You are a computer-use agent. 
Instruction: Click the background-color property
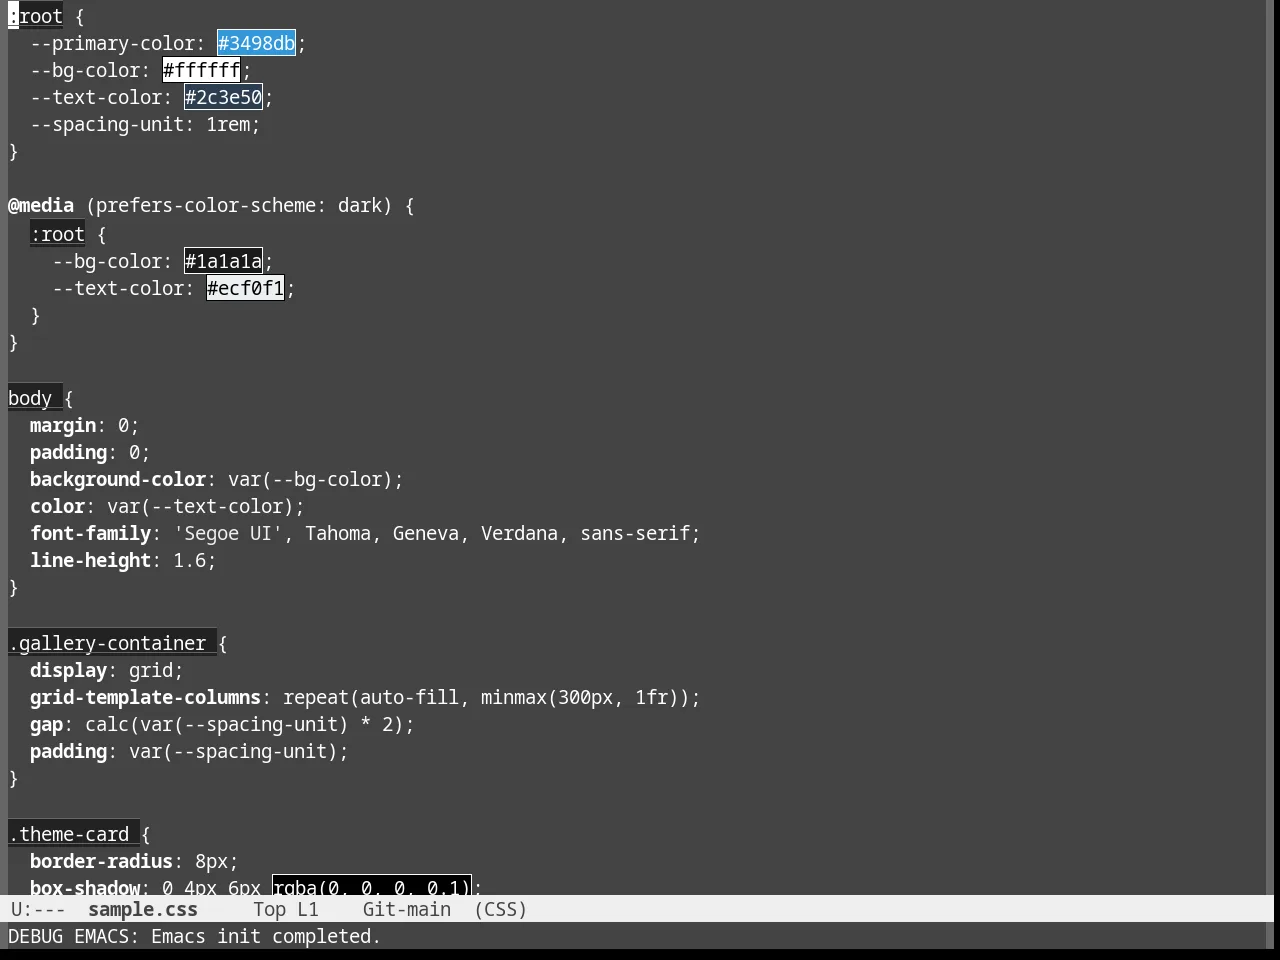tap(118, 479)
